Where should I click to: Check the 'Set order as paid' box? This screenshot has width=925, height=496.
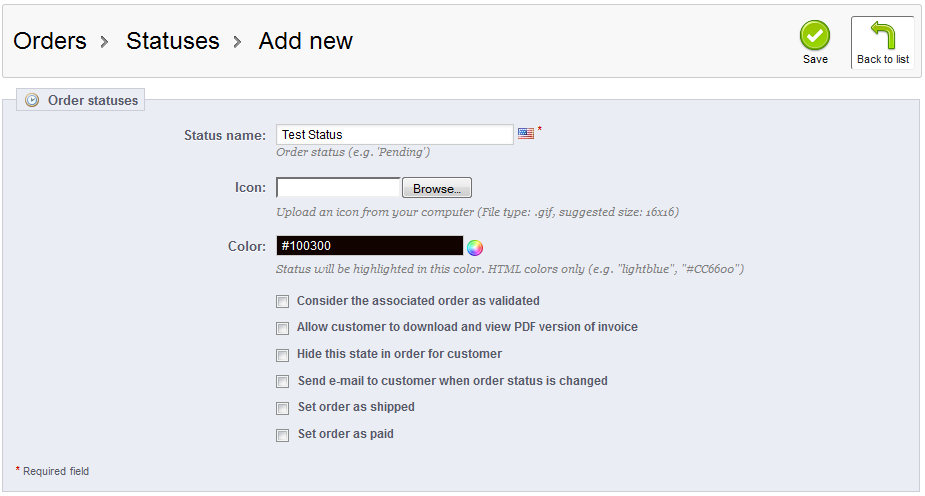coord(283,435)
